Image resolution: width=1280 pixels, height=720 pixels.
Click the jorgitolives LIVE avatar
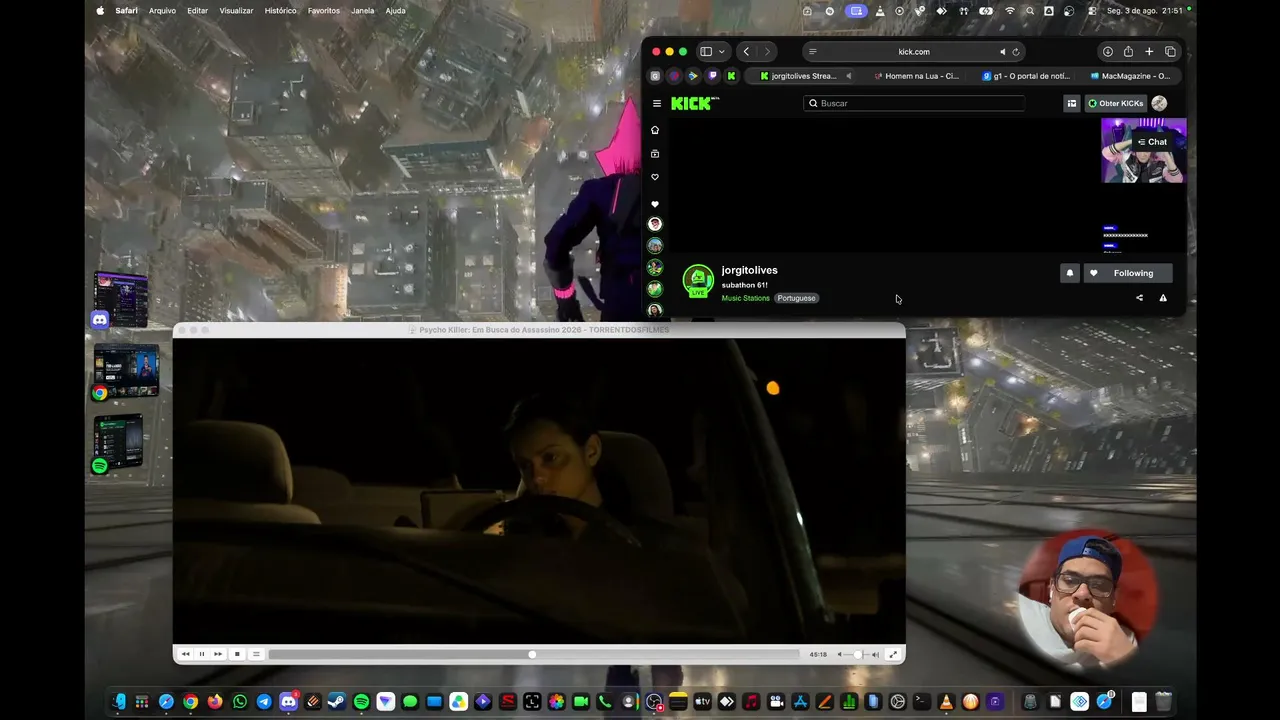click(698, 281)
